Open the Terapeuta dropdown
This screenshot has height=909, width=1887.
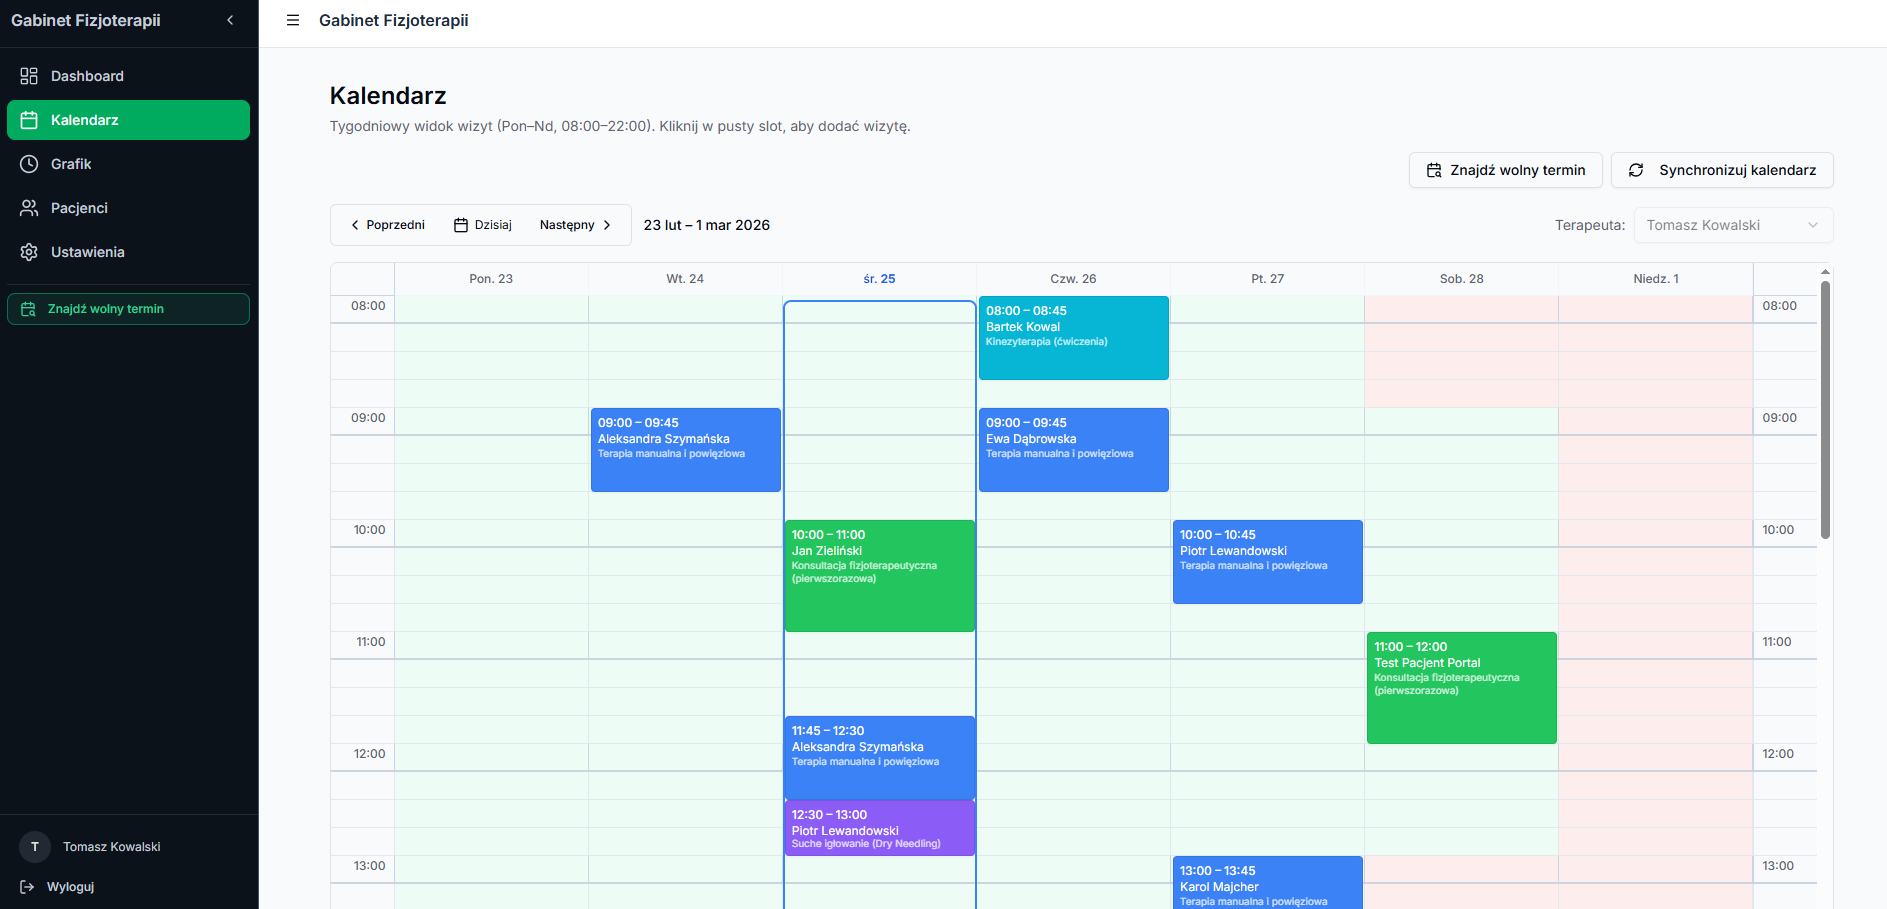[1733, 225]
